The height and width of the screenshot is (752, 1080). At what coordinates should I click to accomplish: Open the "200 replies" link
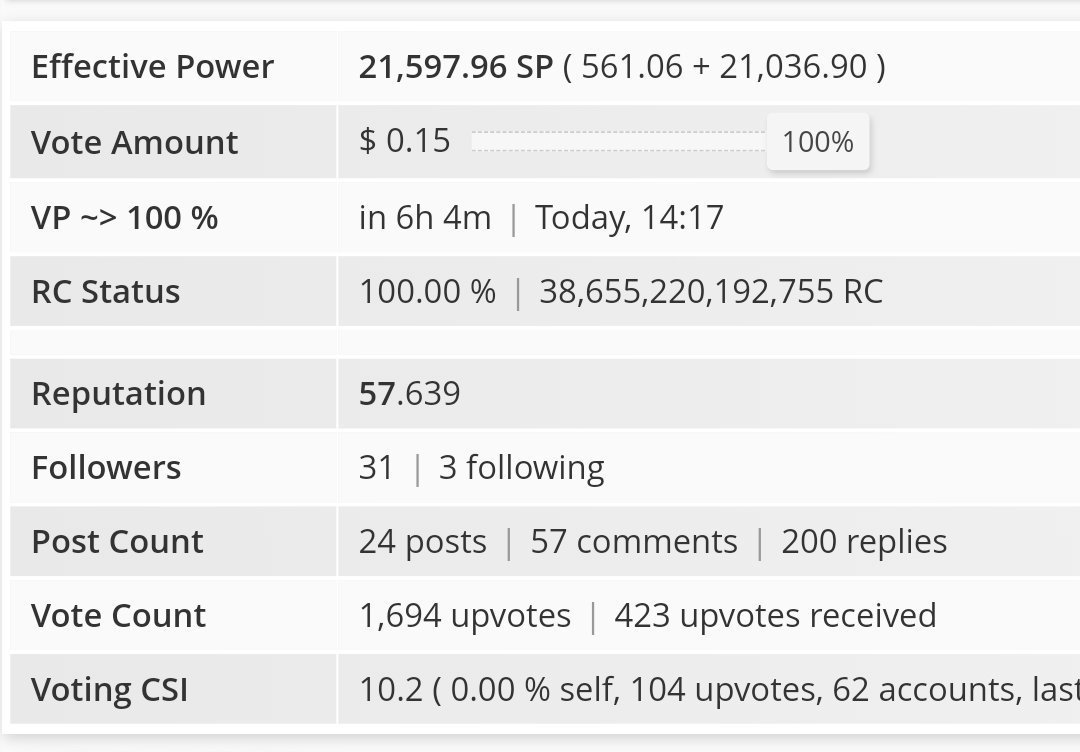point(864,542)
